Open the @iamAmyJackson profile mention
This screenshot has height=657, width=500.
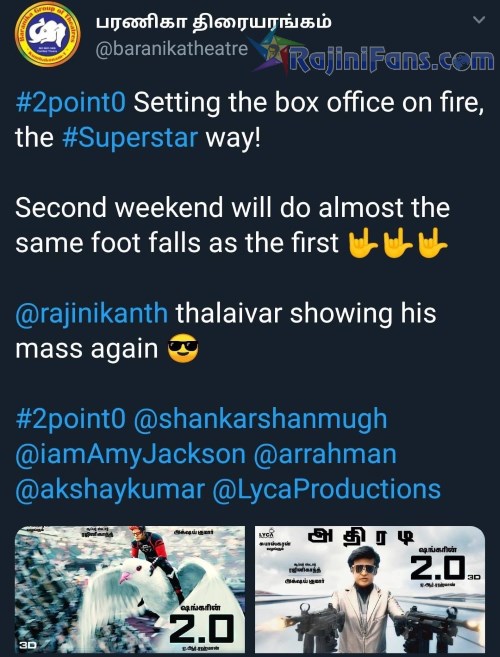click(130, 455)
